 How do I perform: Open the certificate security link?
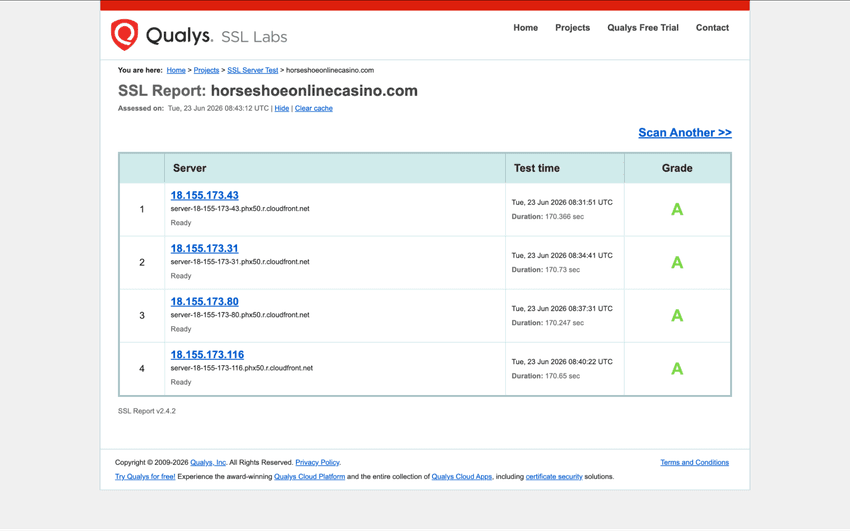(x=554, y=477)
